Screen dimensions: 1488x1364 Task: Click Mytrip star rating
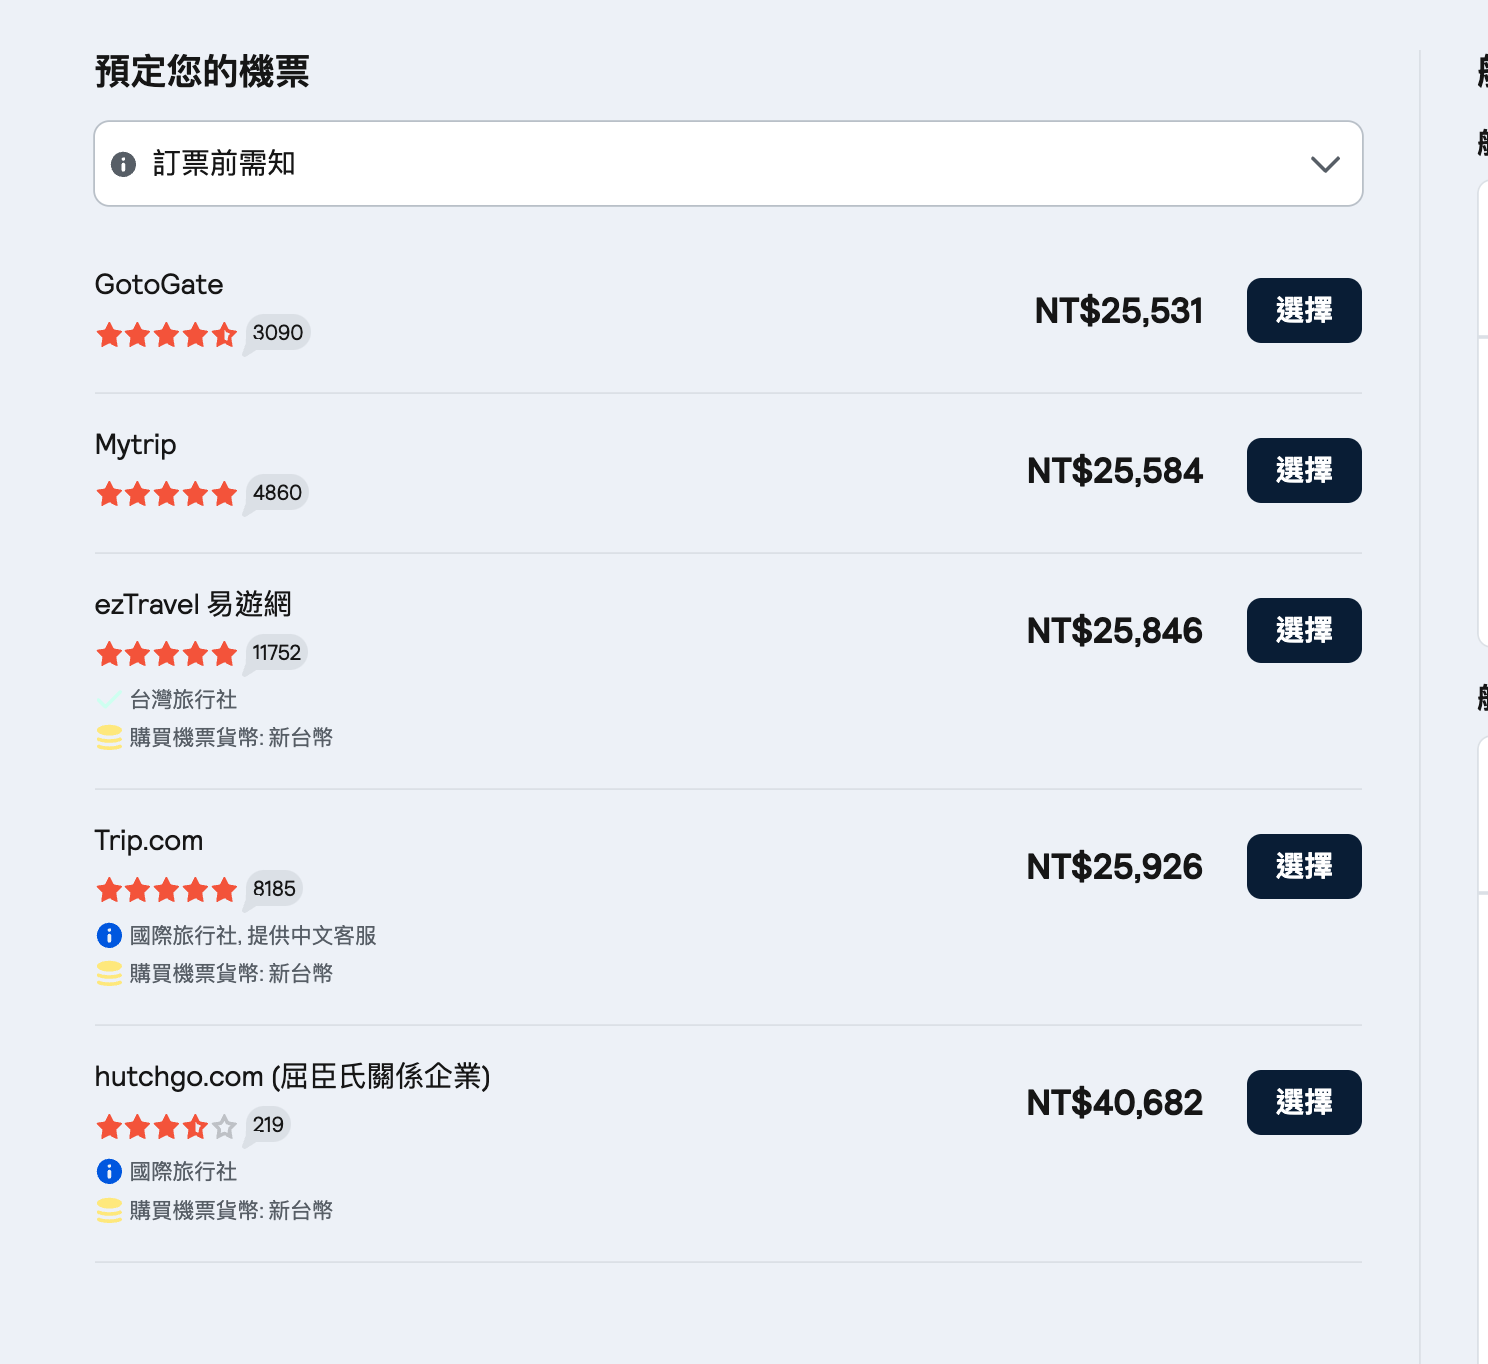click(x=166, y=494)
